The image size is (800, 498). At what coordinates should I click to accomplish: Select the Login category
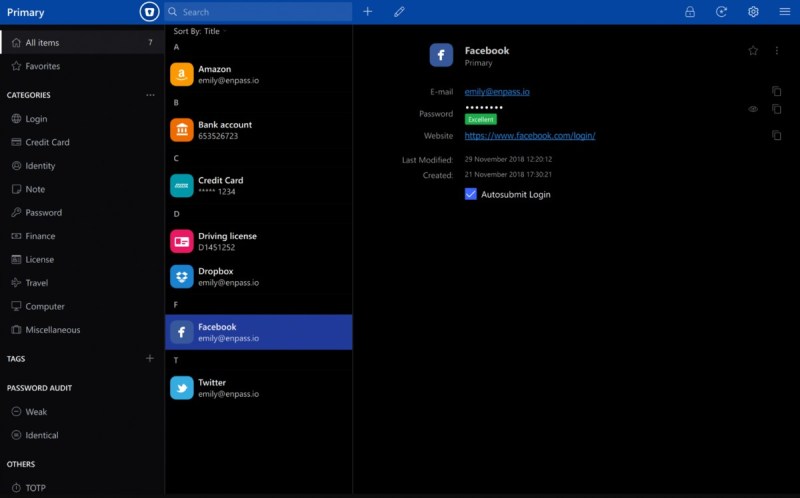coord(82,119)
